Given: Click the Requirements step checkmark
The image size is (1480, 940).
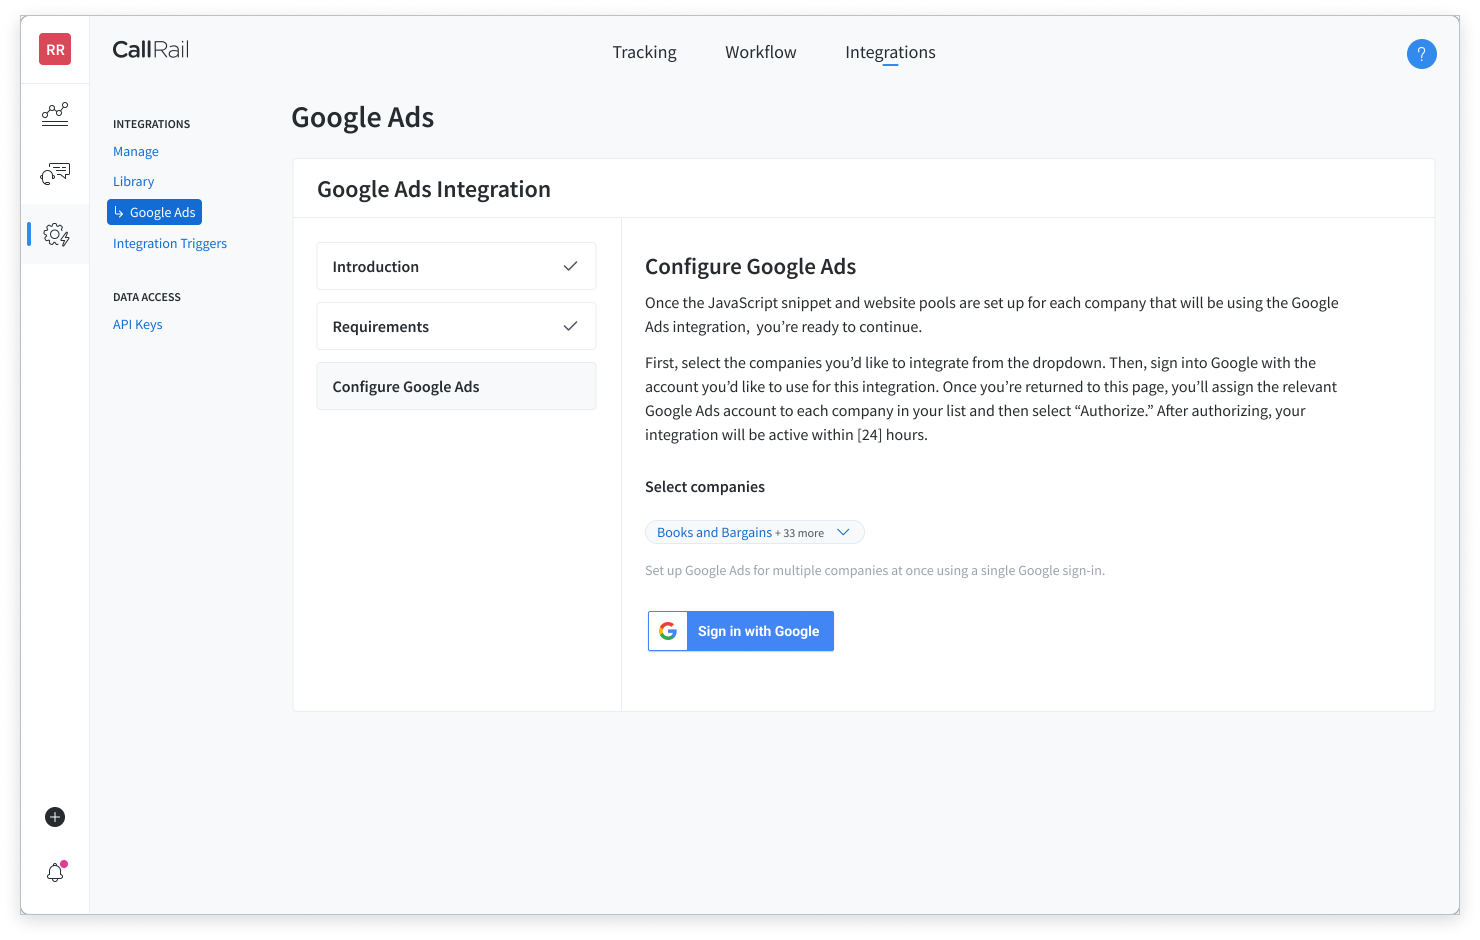Looking at the screenshot, I should click(570, 326).
